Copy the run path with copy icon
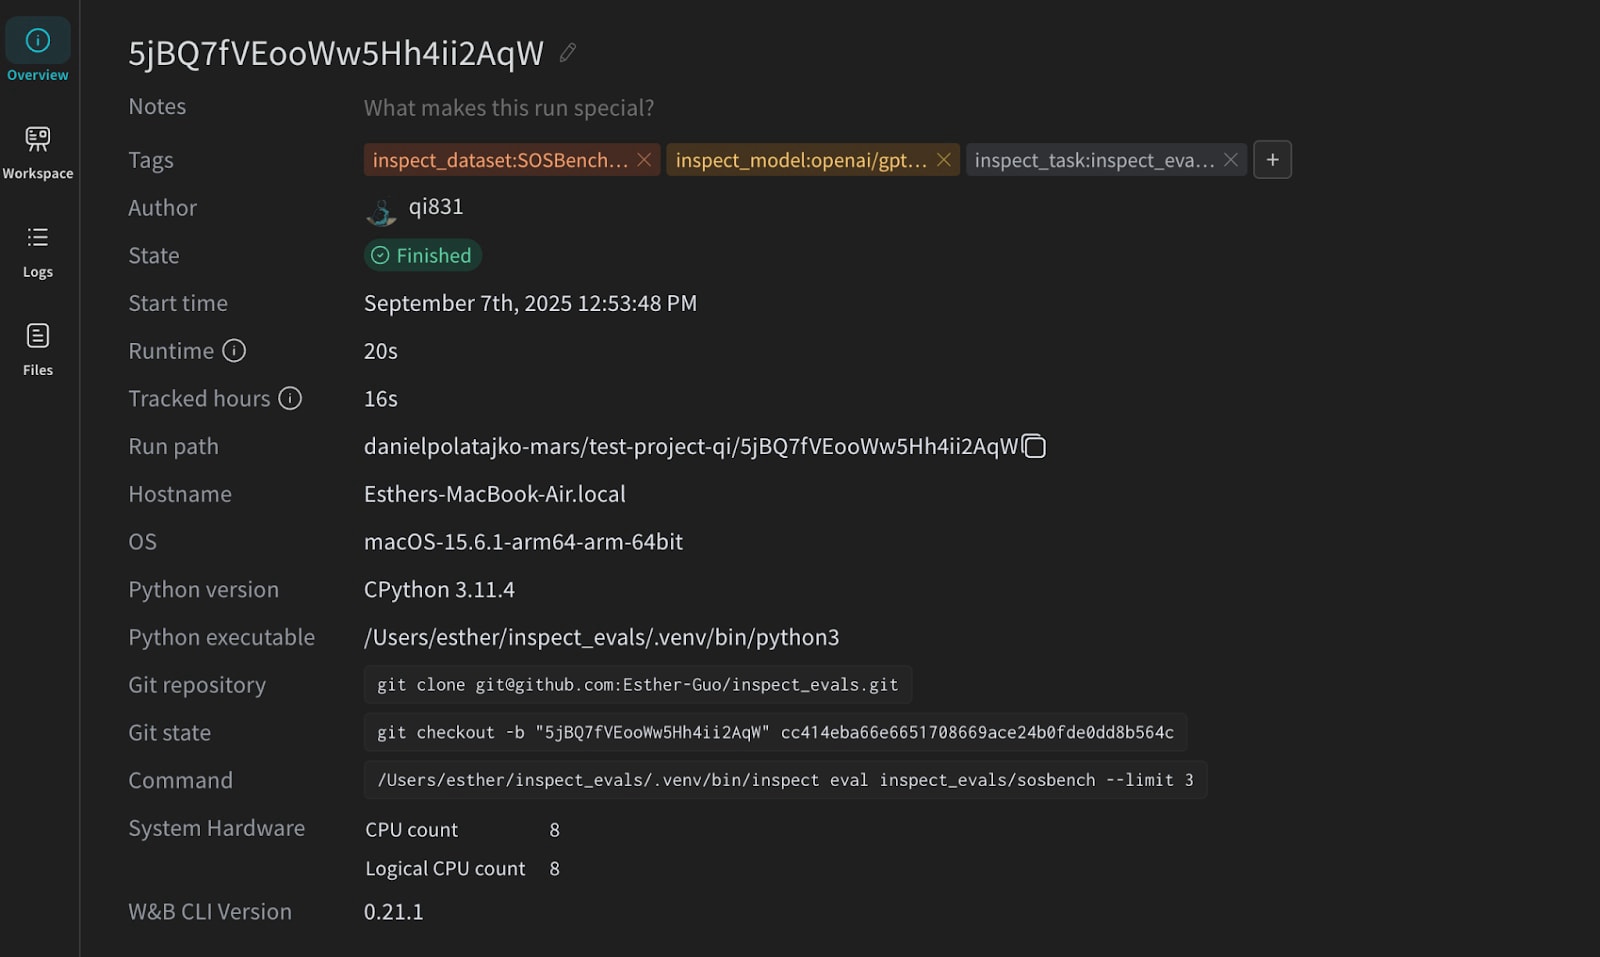Viewport: 1600px width, 957px height. pos(1034,446)
